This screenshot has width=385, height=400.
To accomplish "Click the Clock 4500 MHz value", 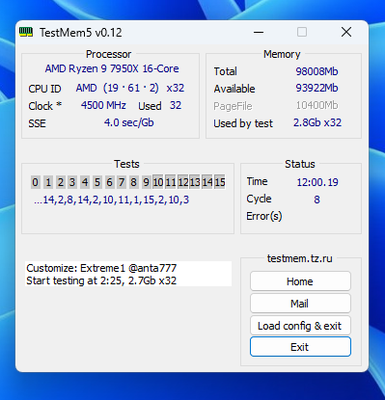I will [x=103, y=105].
